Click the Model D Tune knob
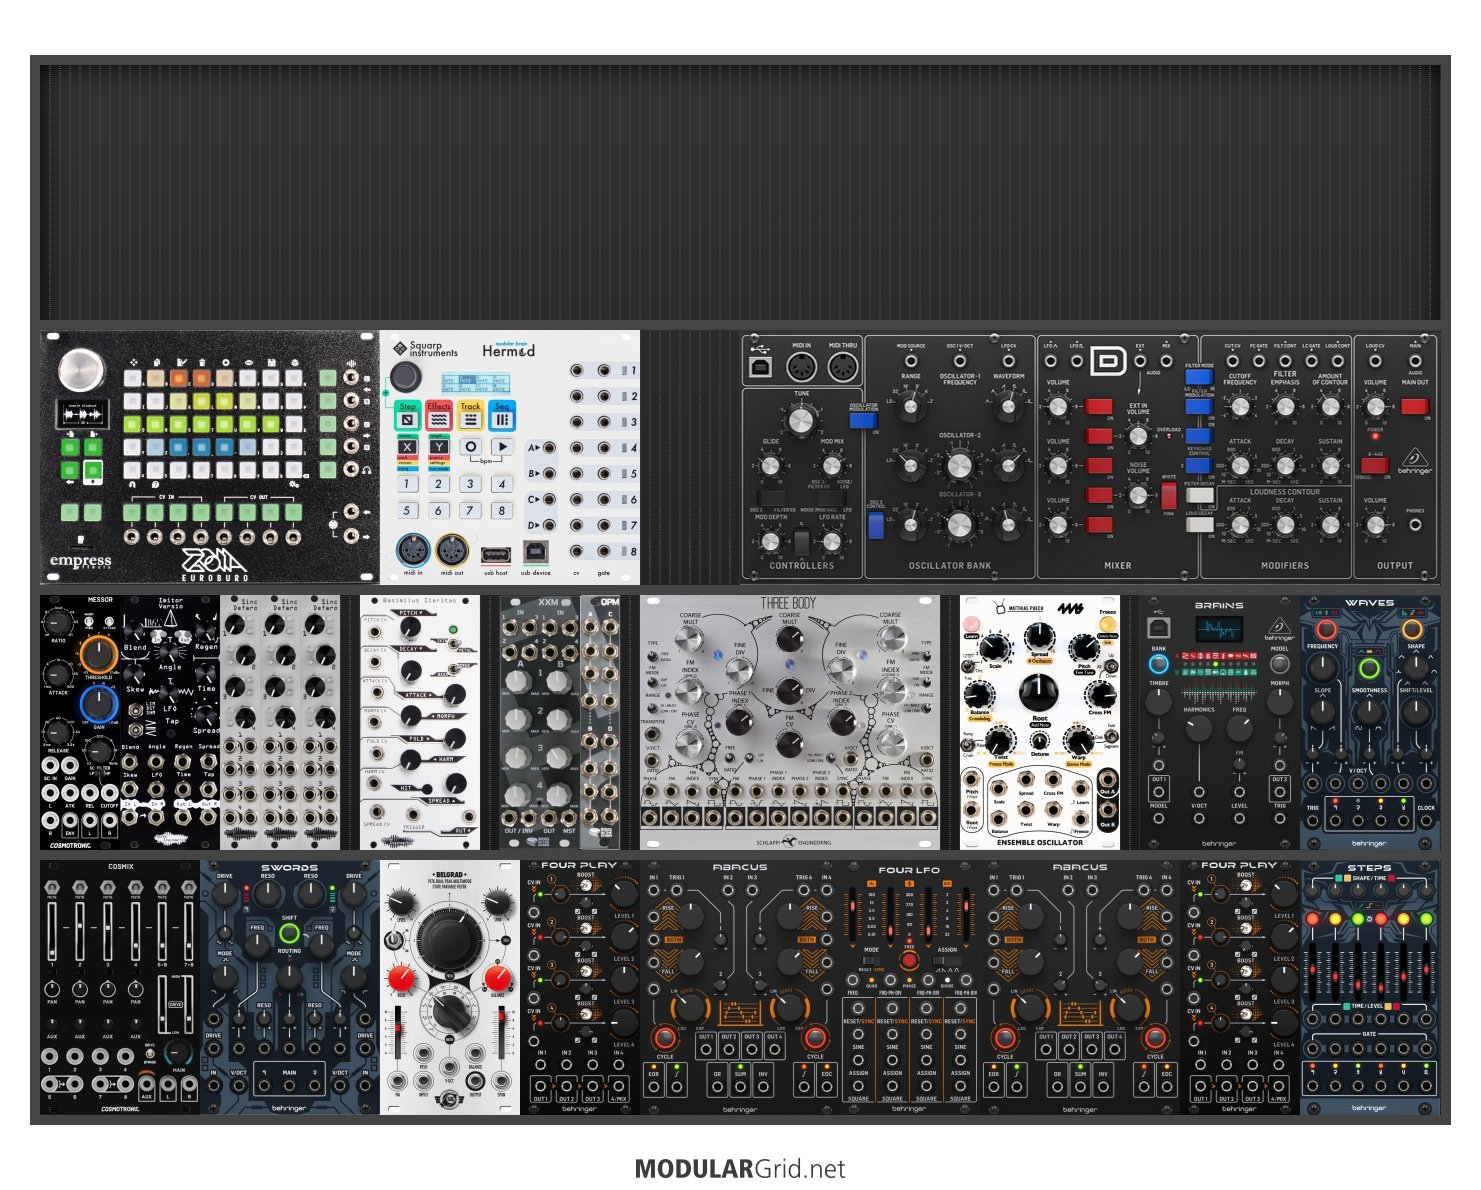1481x1190 pixels. click(801, 421)
